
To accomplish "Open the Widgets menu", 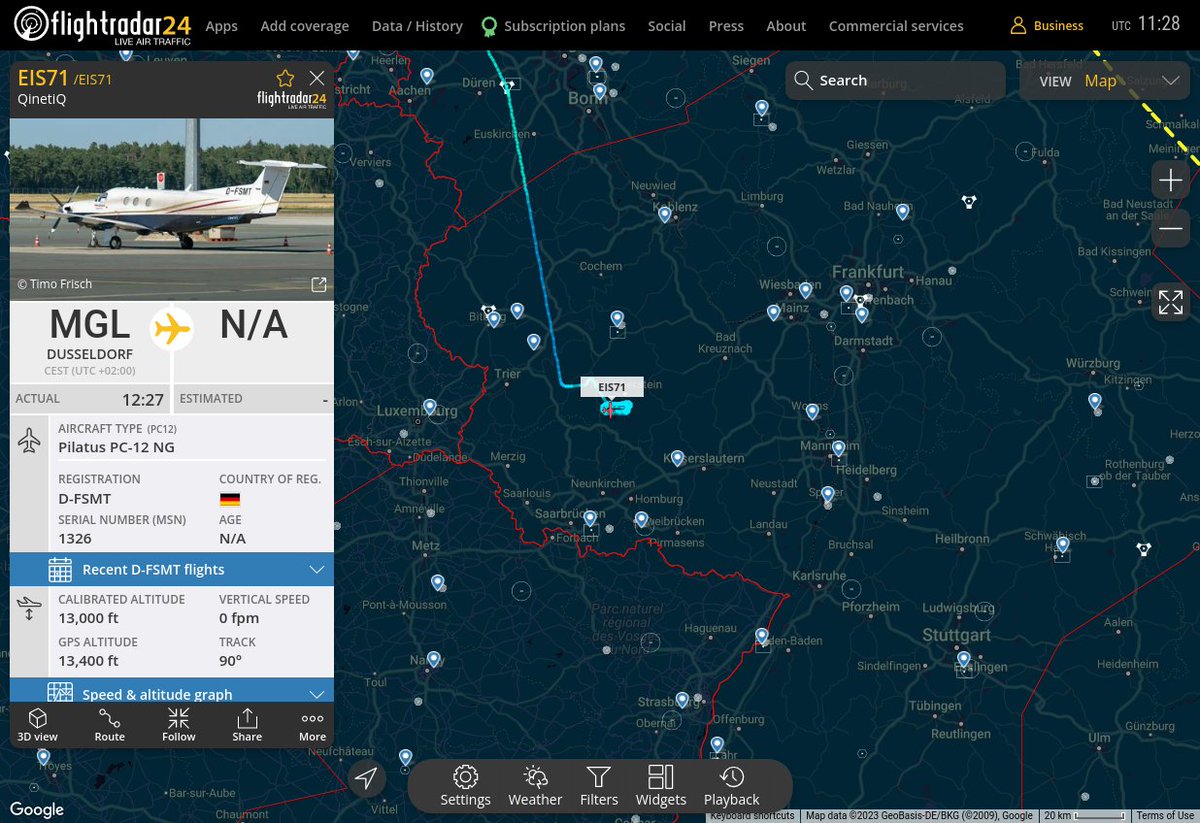I will click(x=661, y=786).
